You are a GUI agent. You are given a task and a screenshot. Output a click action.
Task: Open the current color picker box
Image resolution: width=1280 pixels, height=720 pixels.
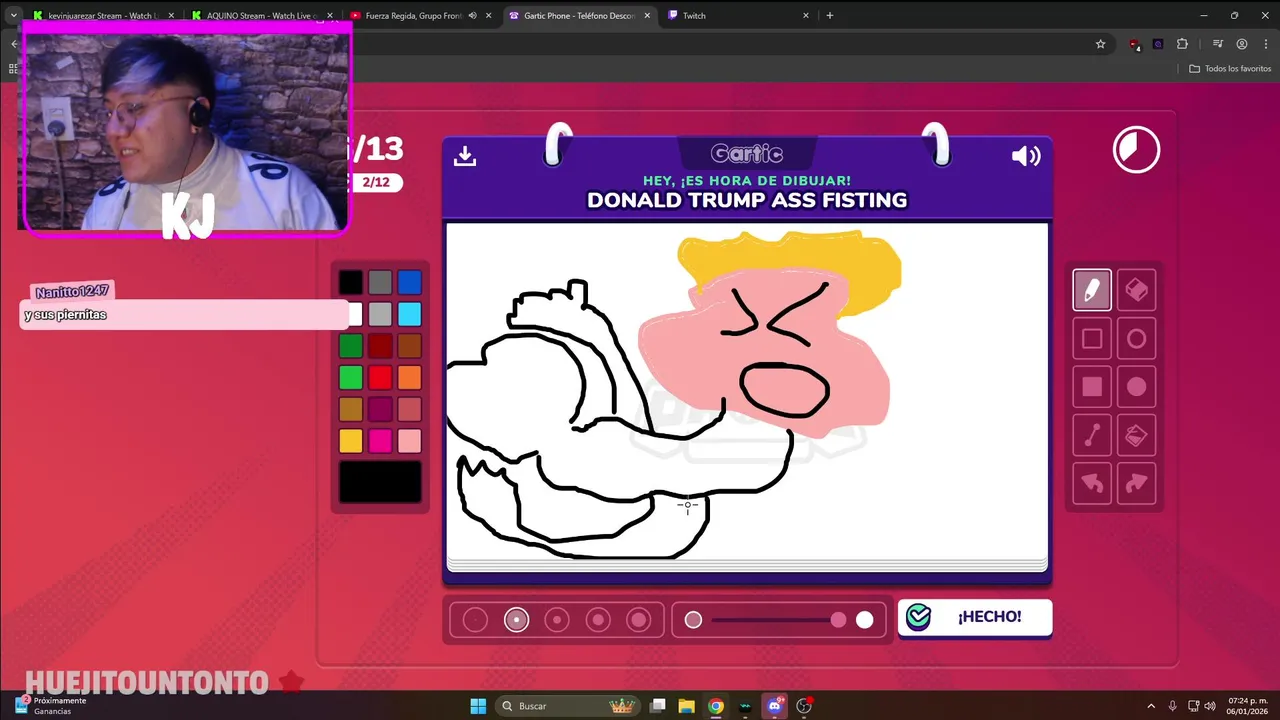[x=380, y=482]
